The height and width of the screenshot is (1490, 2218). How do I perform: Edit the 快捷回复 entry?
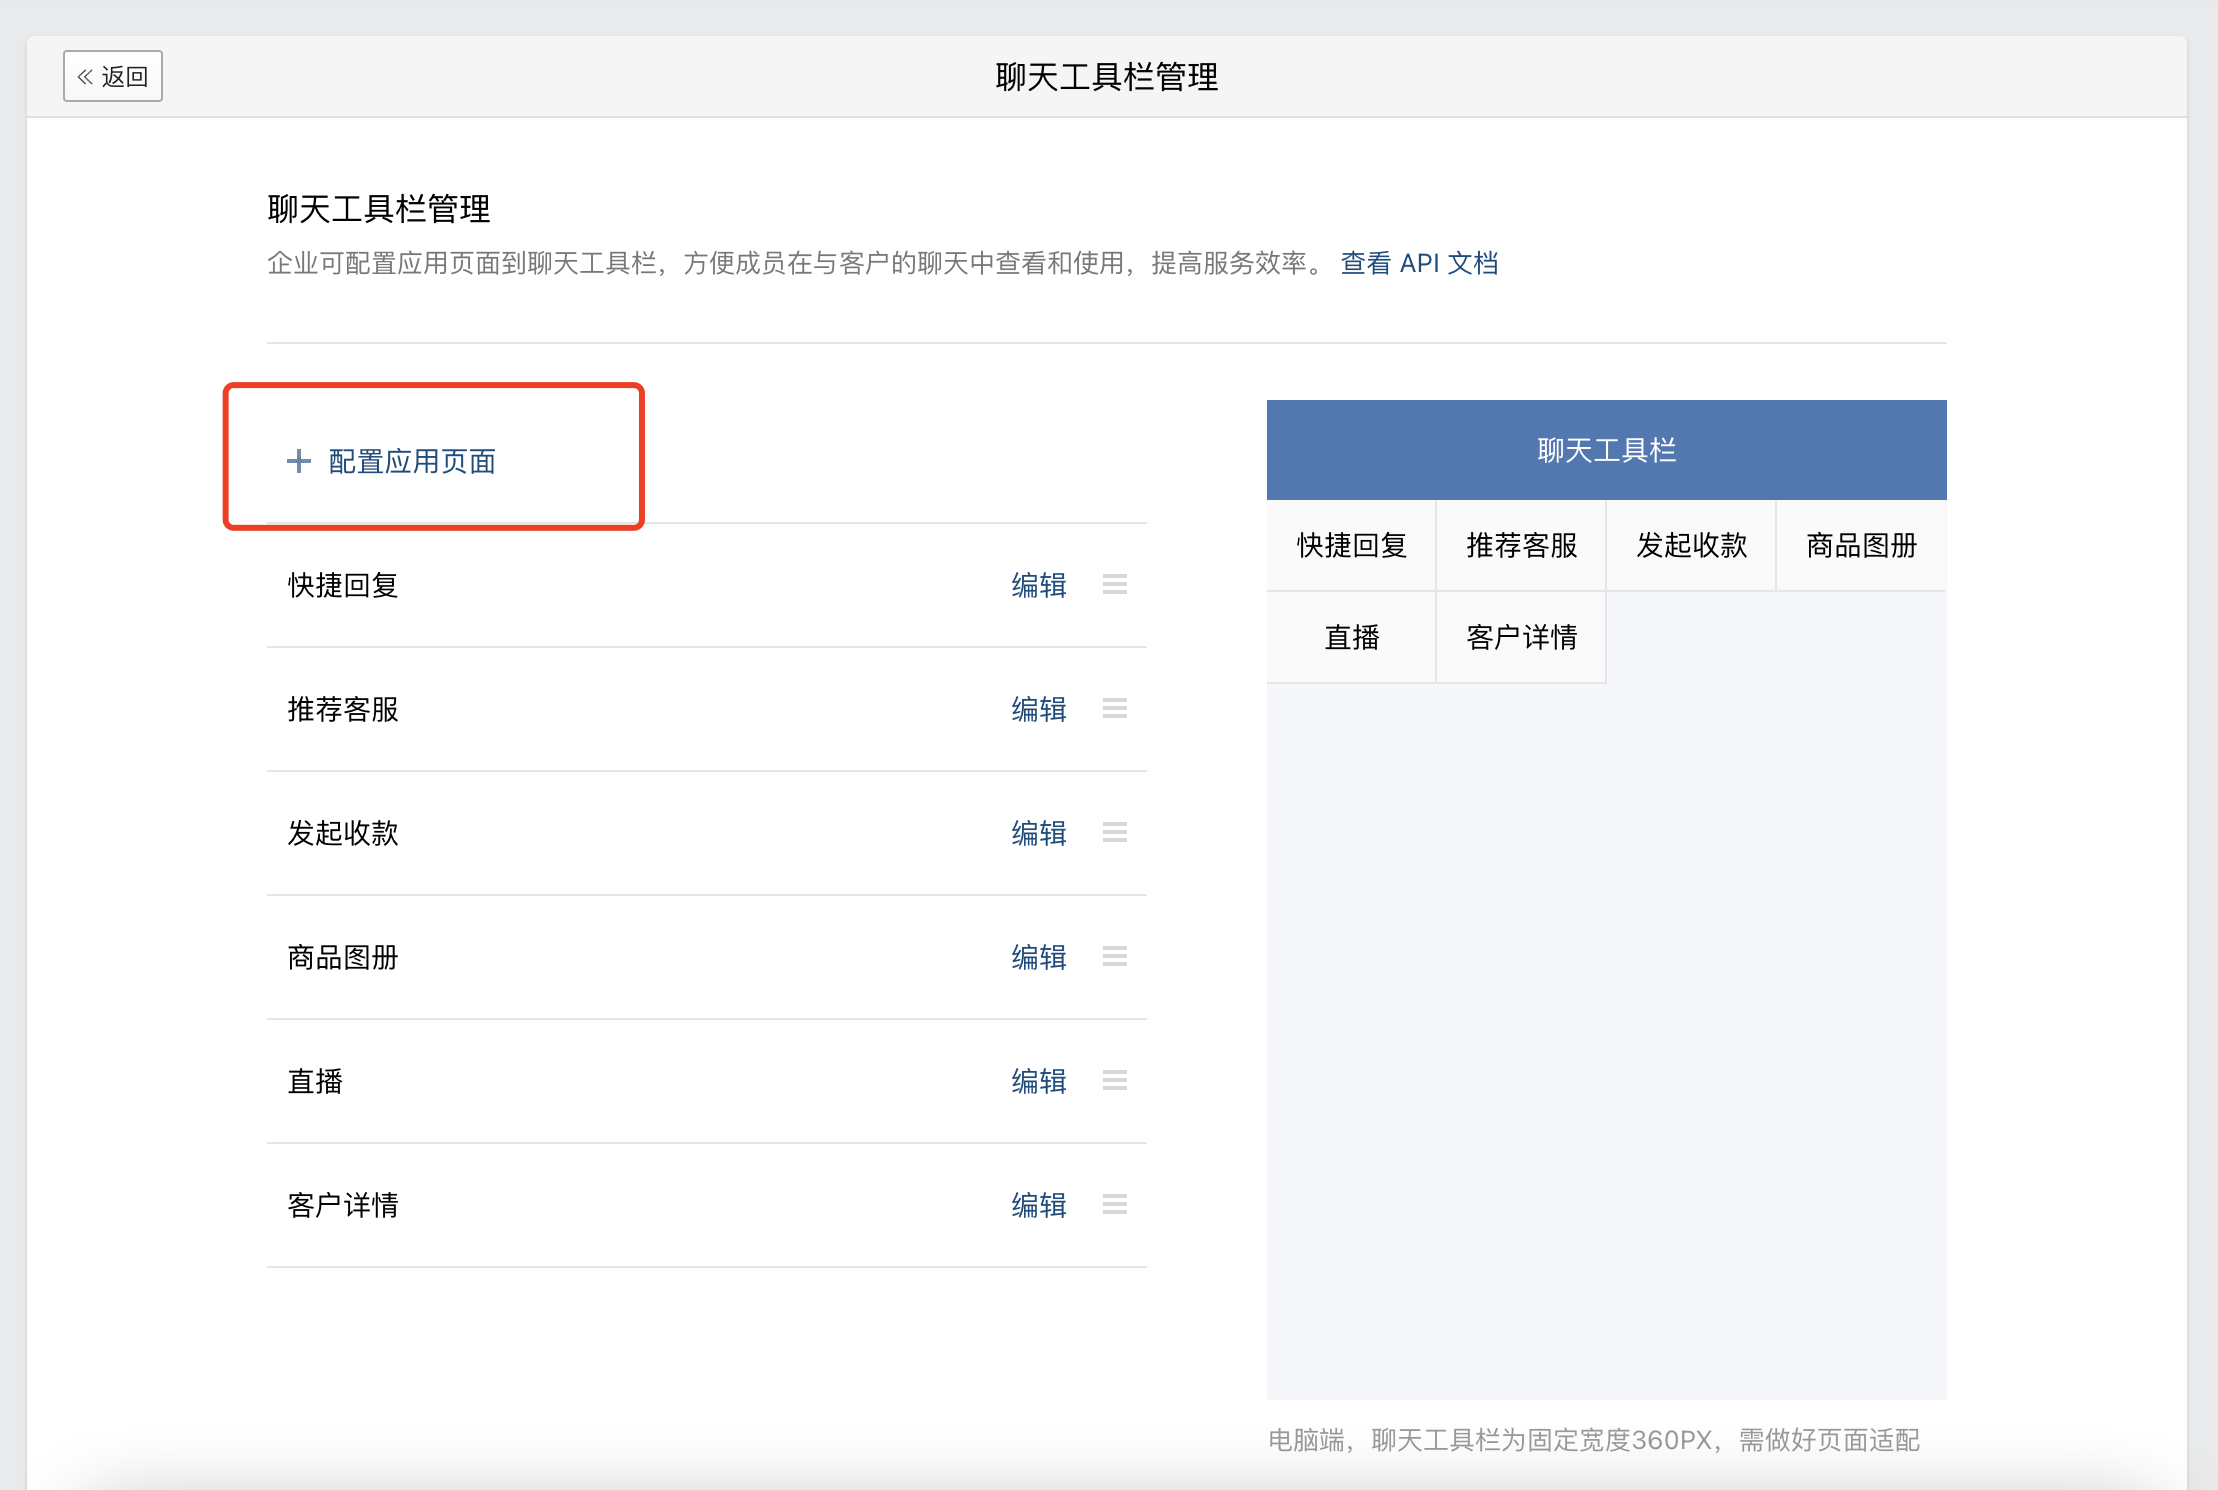pos(1039,585)
